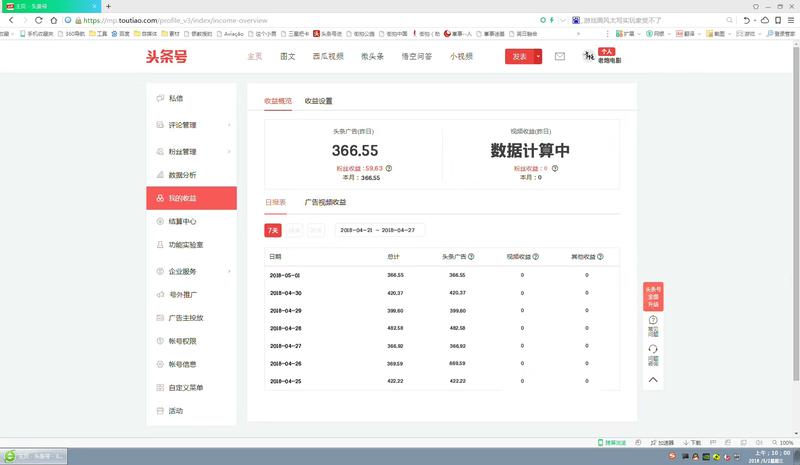Screen dimensions: 800x465
Task: Open the browser hamburger menu
Action: [x=791, y=20]
